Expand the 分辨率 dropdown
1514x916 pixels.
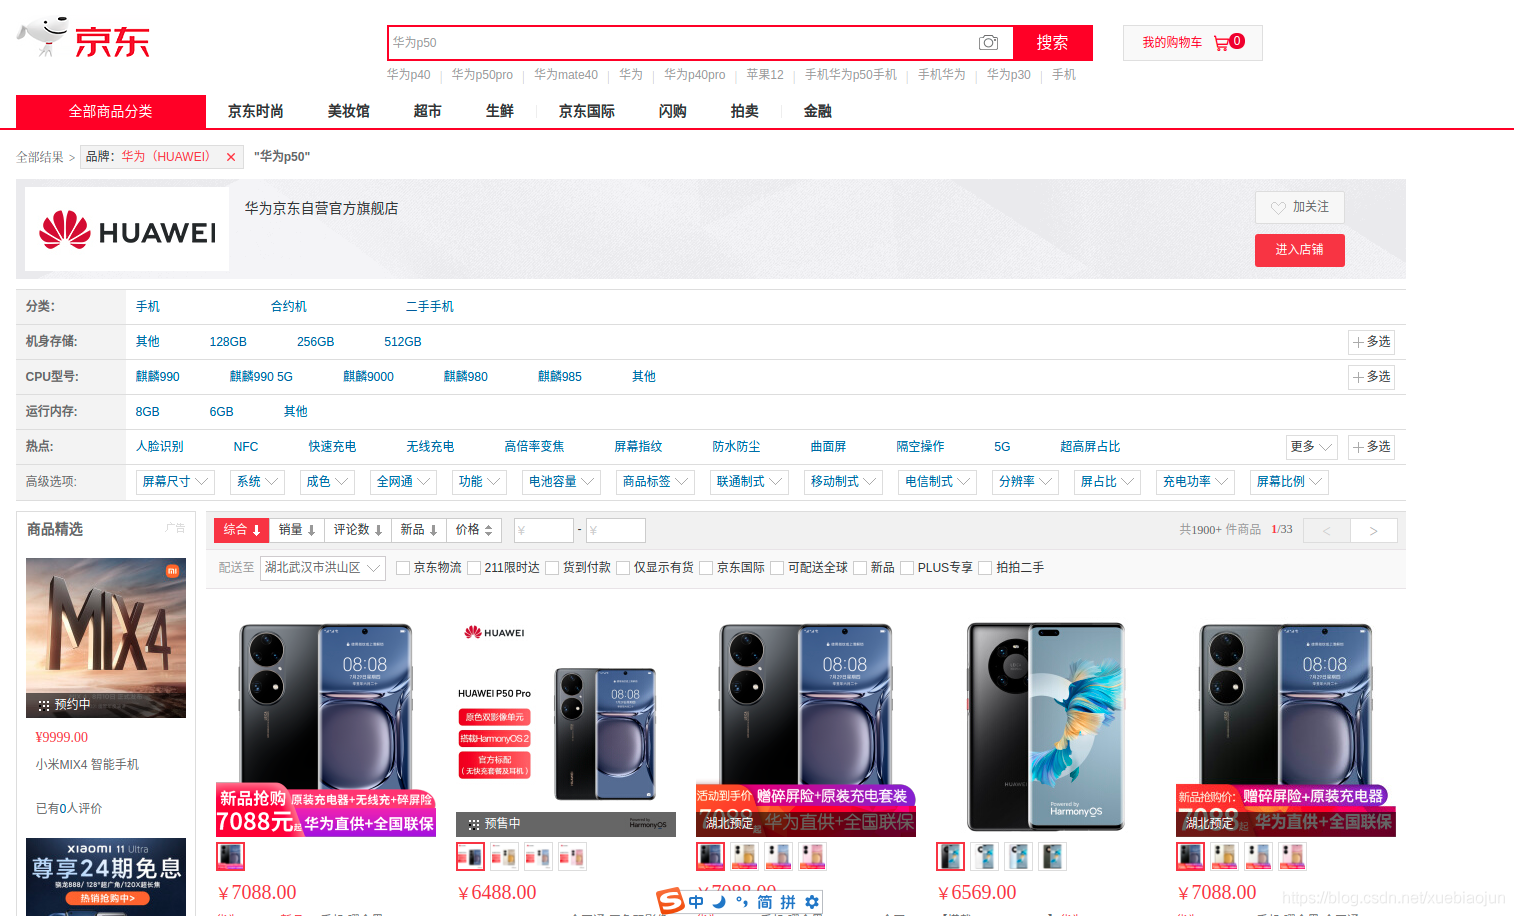(1025, 482)
